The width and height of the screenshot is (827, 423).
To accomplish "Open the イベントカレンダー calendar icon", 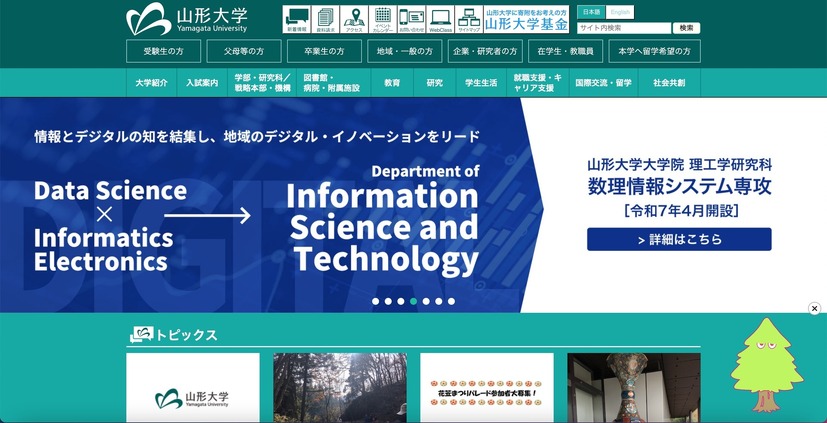I will tap(383, 19).
